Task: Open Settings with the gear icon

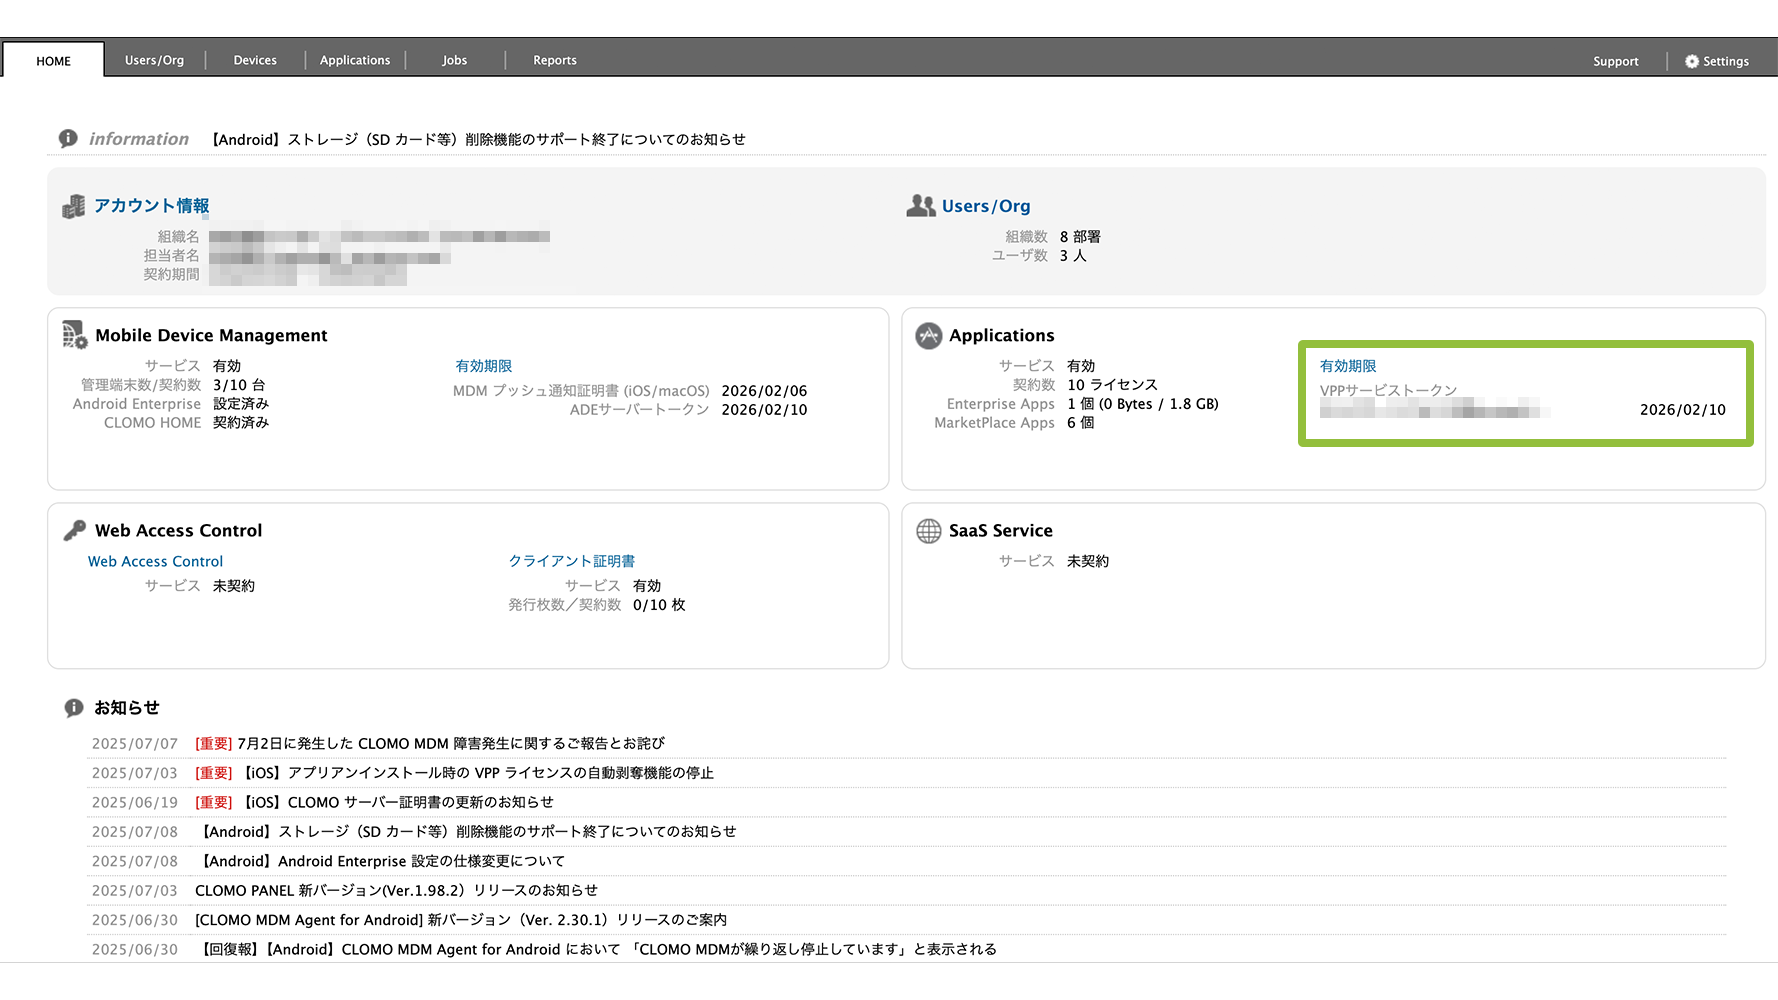Action: point(1692,61)
